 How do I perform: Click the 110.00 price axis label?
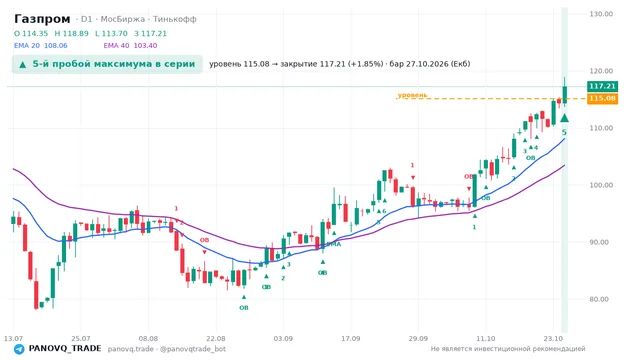601,128
